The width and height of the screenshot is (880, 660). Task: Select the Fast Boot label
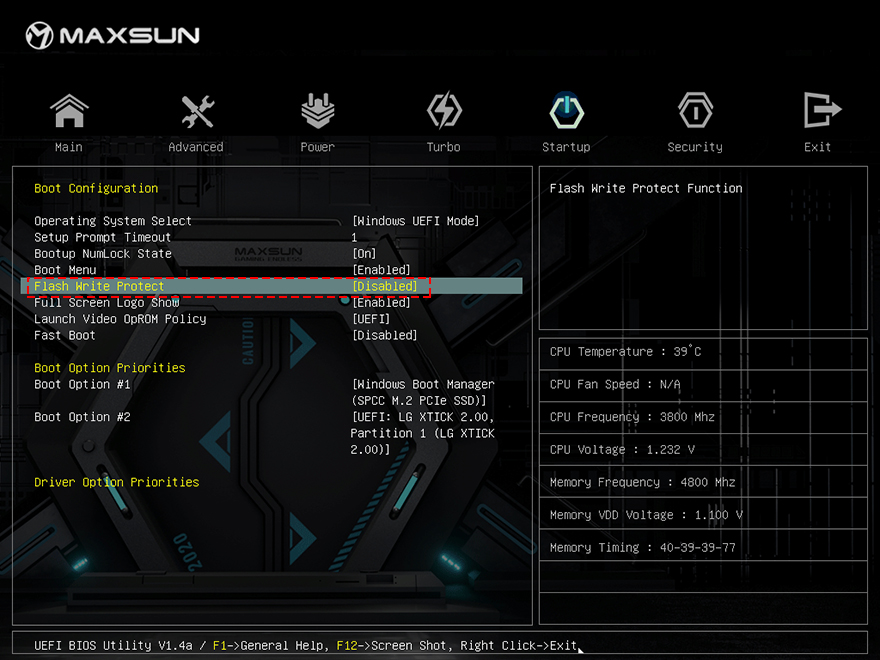(65, 335)
